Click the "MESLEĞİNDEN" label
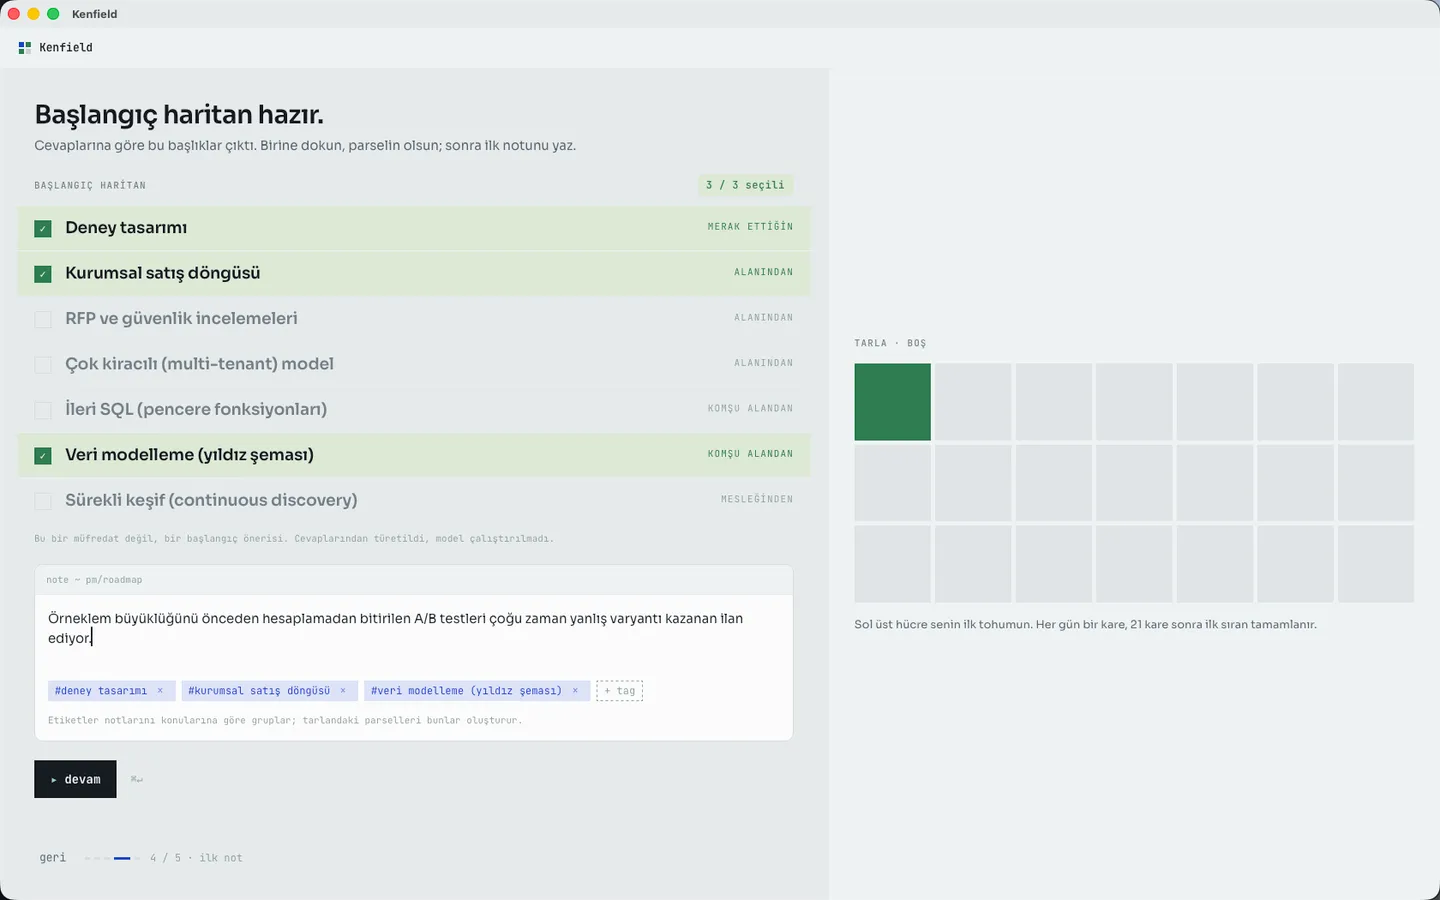 [757, 499]
